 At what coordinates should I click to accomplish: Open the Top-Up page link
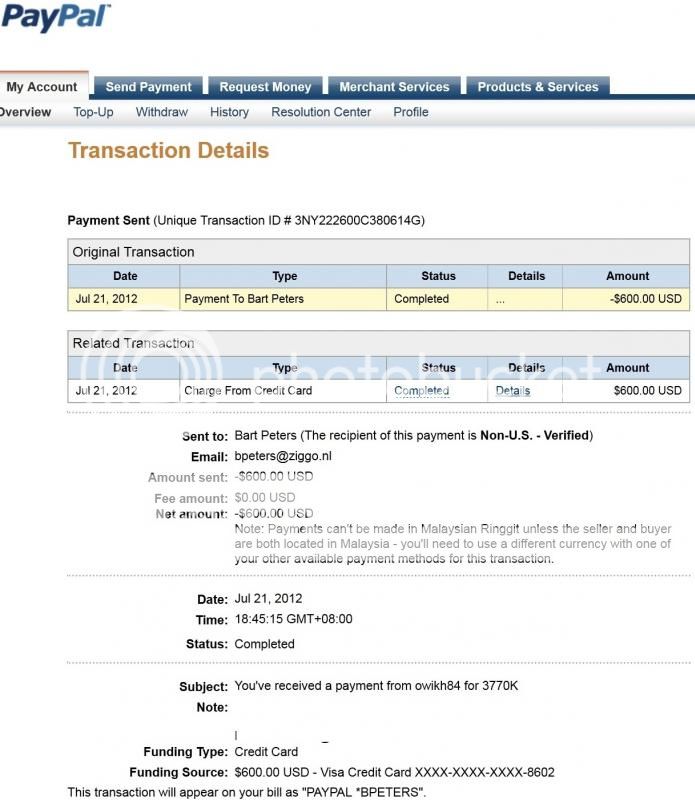(93, 112)
